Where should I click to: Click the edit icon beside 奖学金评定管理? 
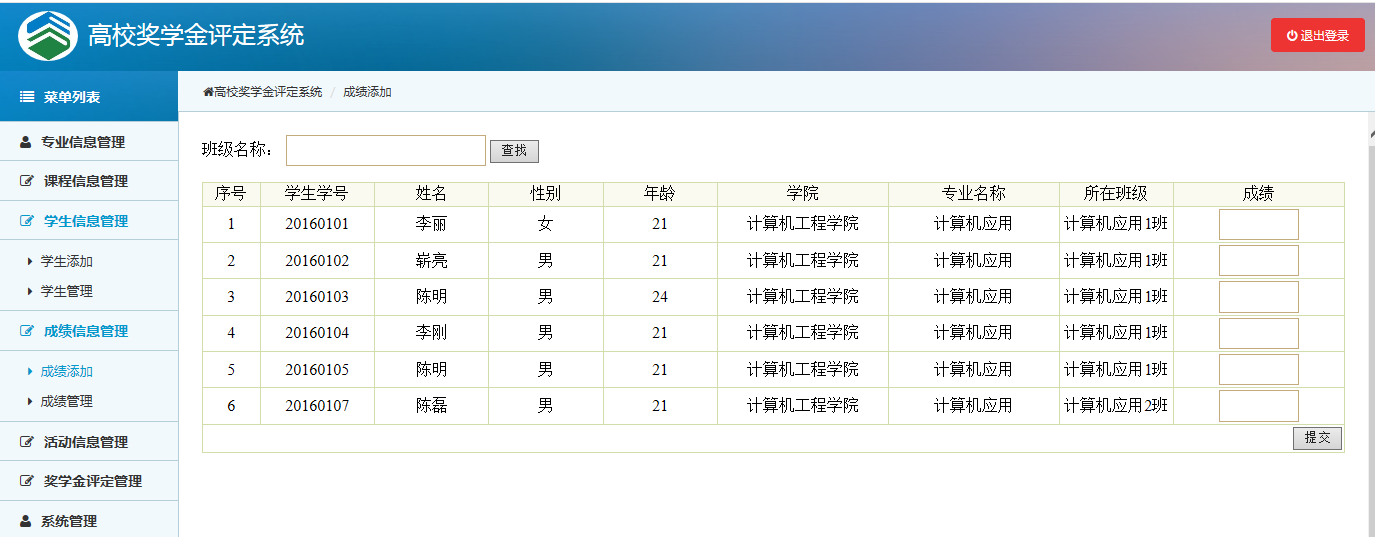coord(27,481)
